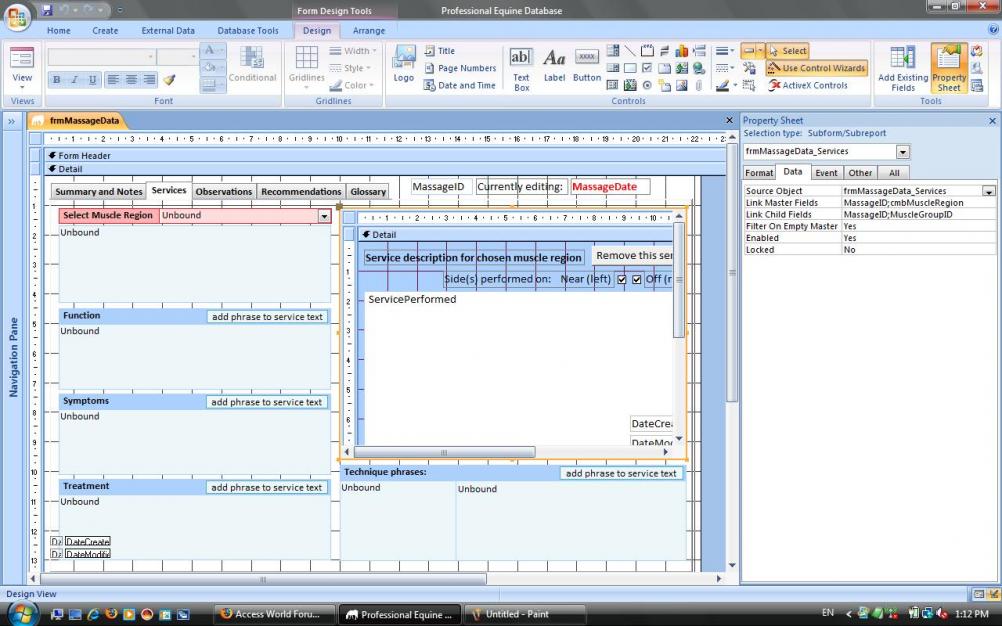Expand the Gridlines dropdown
Viewport: 1002px width, 626px height.
pos(306,88)
